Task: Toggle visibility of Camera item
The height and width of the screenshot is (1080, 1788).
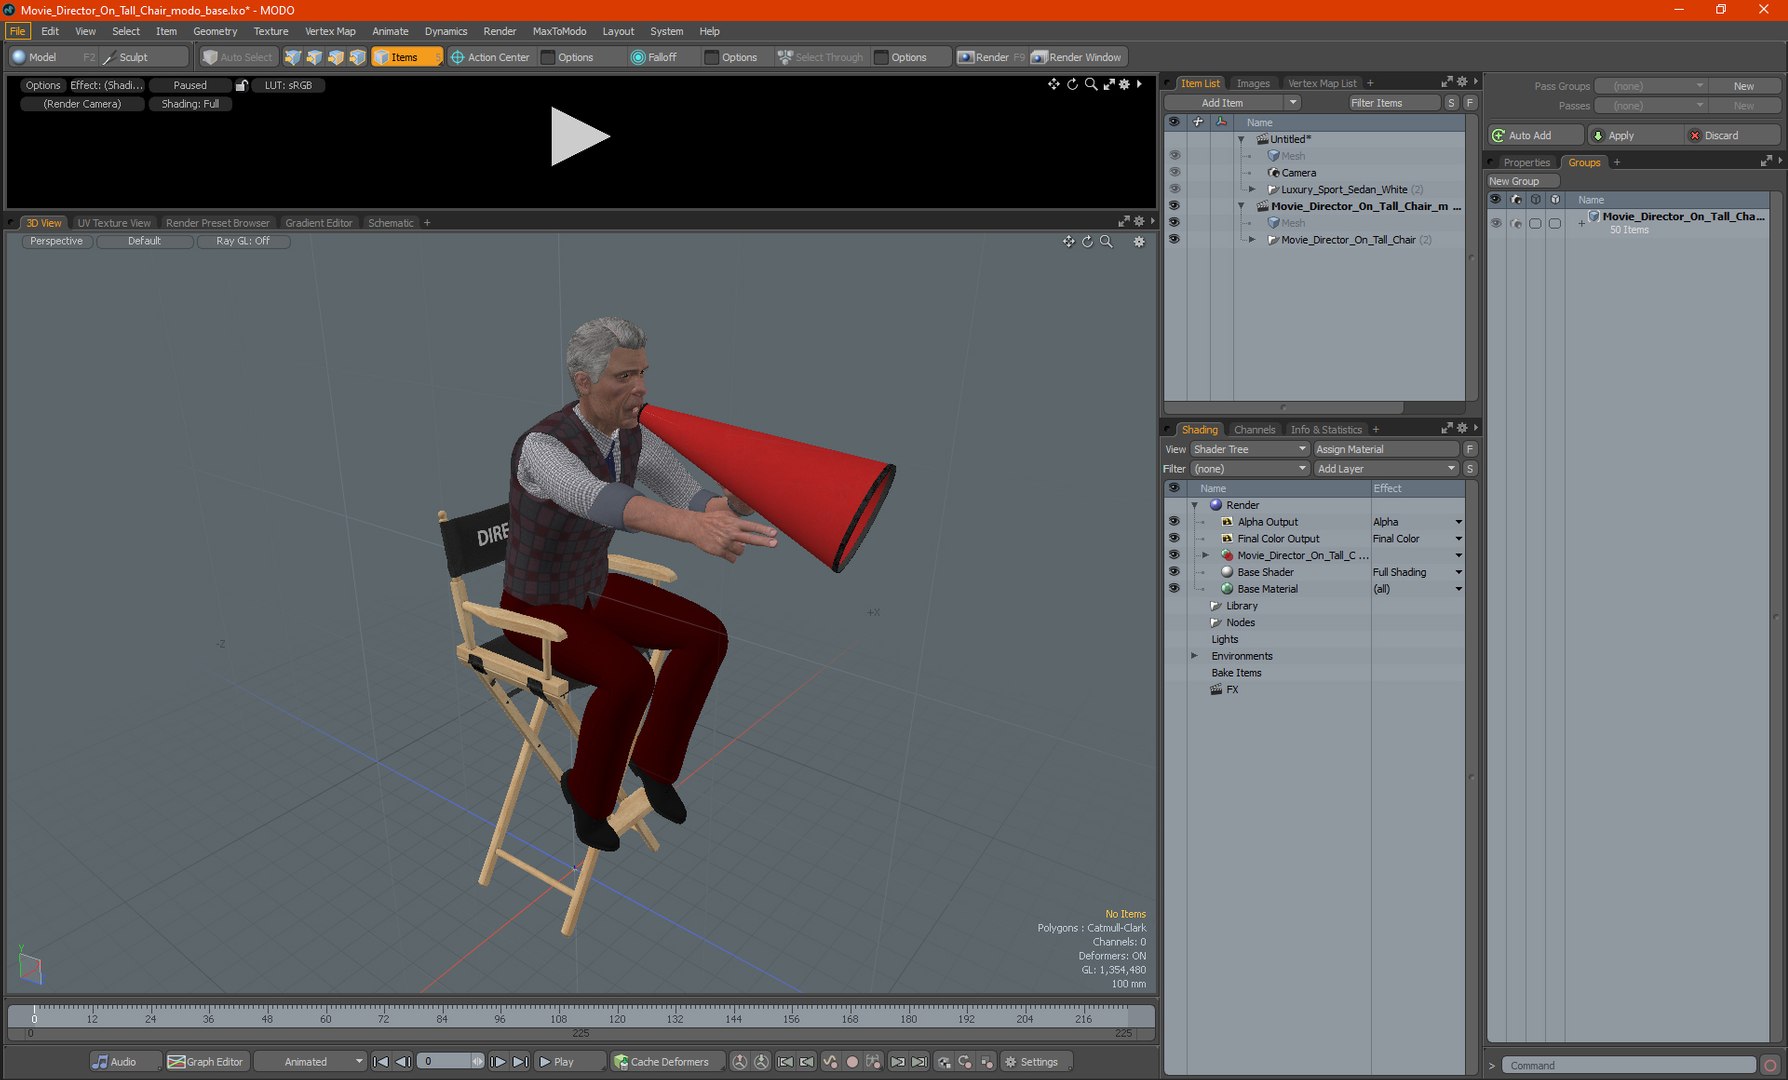Action: pyautogui.click(x=1174, y=172)
